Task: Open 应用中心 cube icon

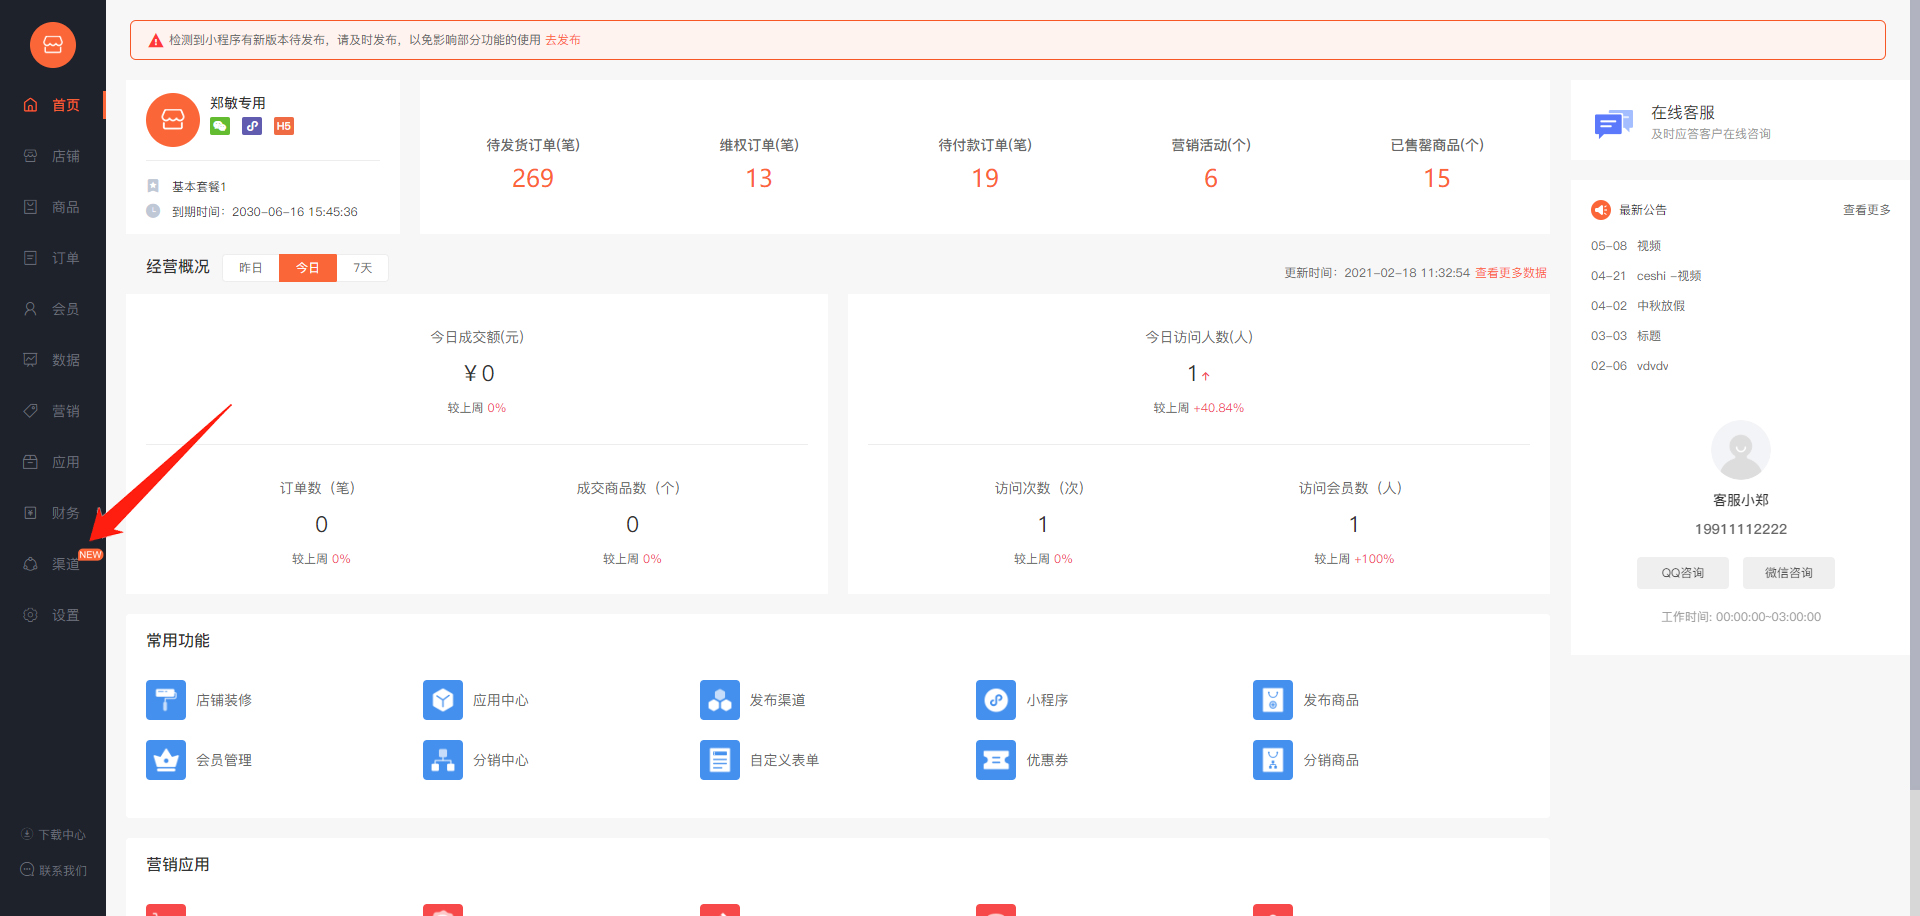Action: click(442, 700)
